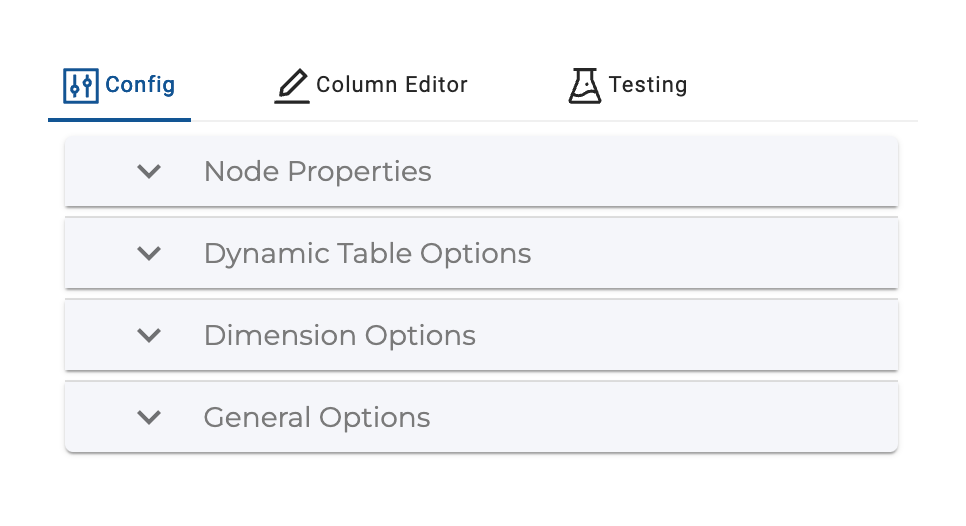Viewport: 966px width, 526px height.
Task: Click the Node Properties title text
Action: point(317,171)
